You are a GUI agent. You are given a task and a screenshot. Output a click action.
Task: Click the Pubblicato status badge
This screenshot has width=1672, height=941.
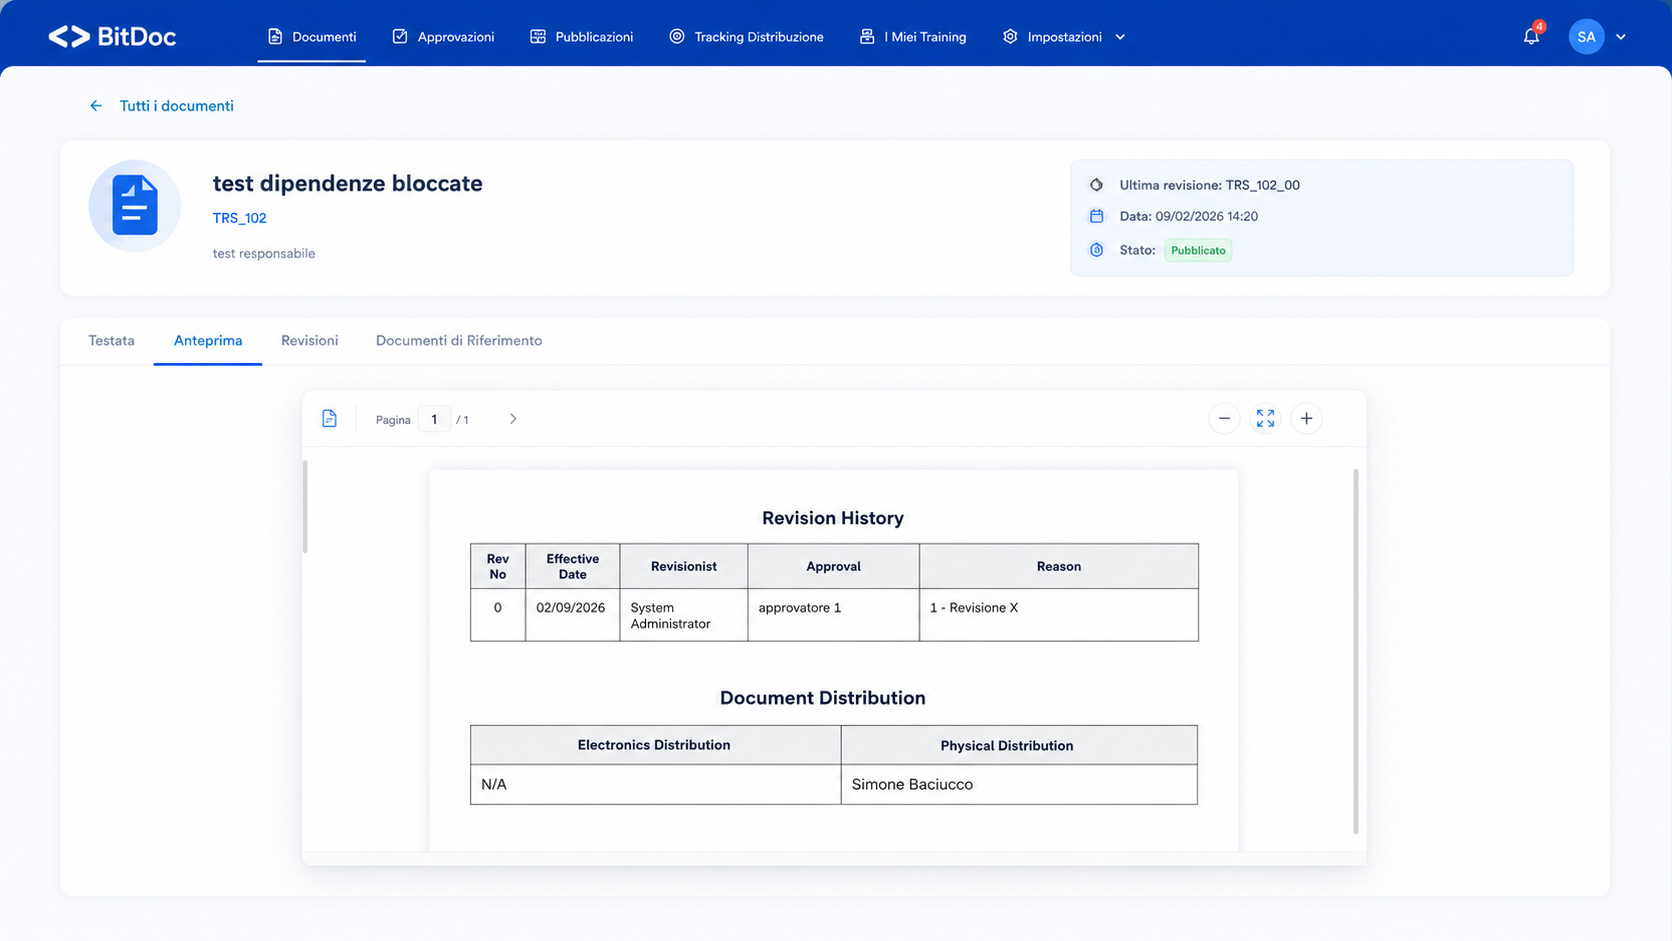(x=1198, y=250)
